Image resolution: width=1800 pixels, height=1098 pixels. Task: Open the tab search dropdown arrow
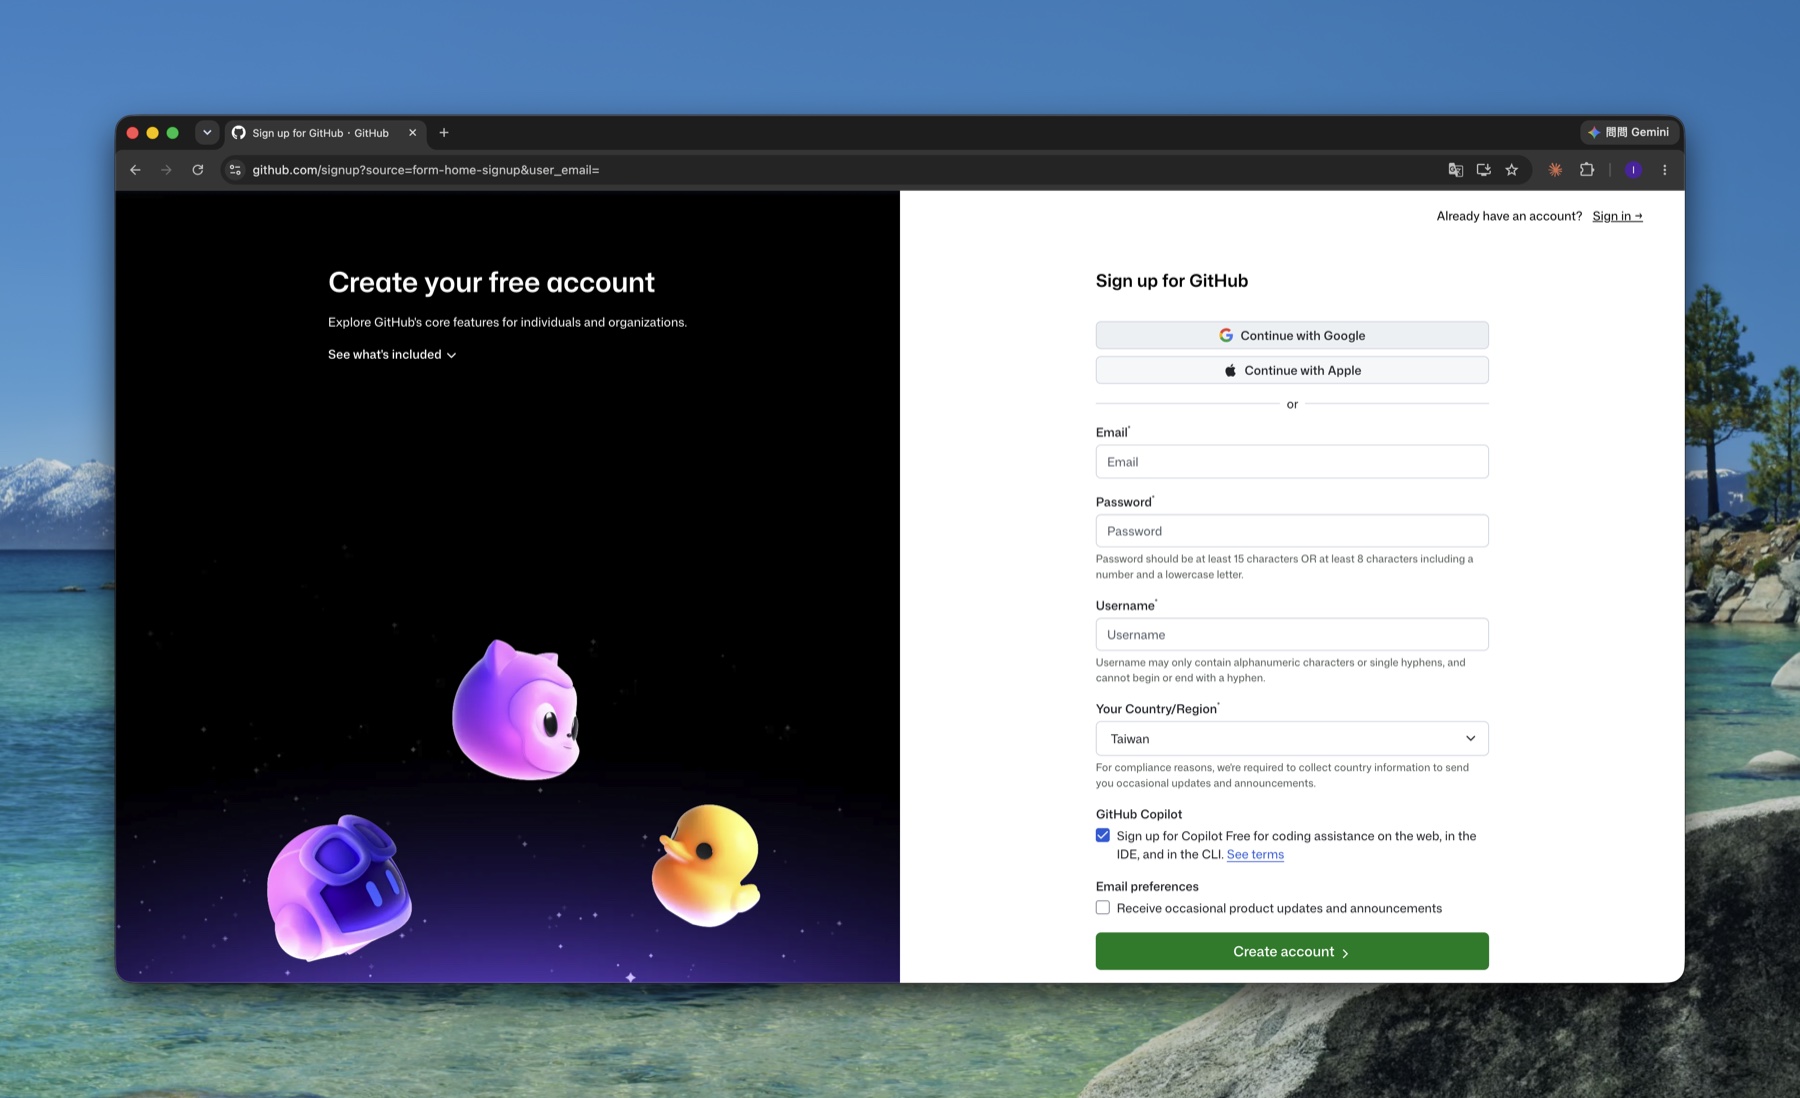[x=207, y=133]
